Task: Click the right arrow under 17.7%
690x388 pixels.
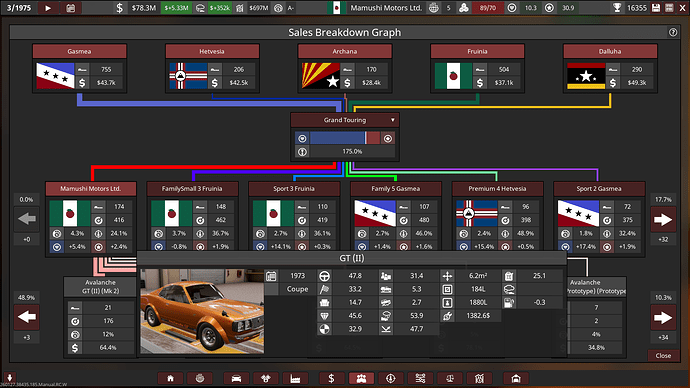Action: (663, 219)
